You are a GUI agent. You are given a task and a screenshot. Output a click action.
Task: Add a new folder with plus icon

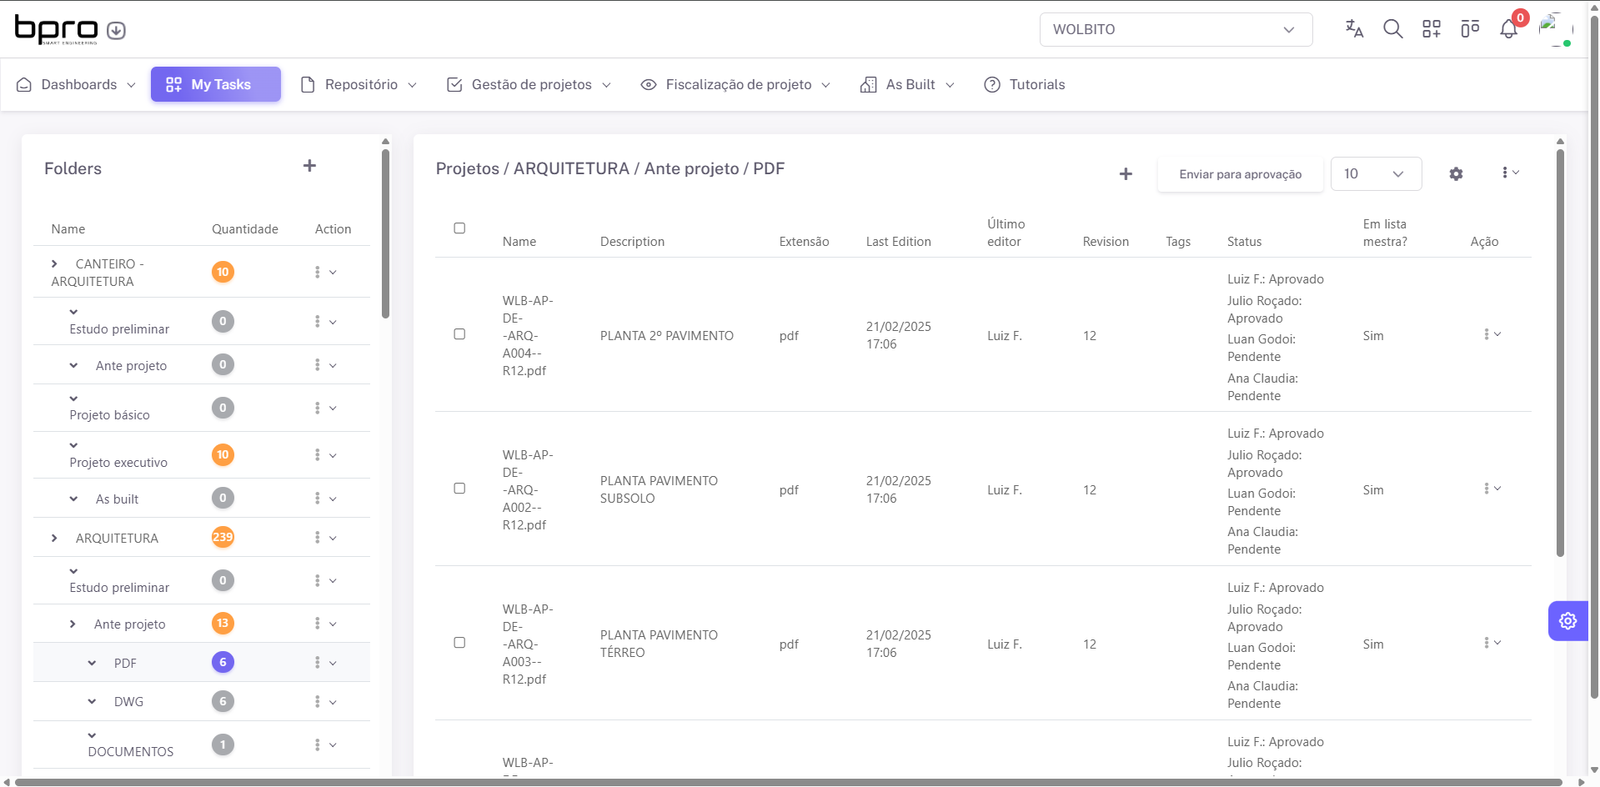click(x=310, y=166)
